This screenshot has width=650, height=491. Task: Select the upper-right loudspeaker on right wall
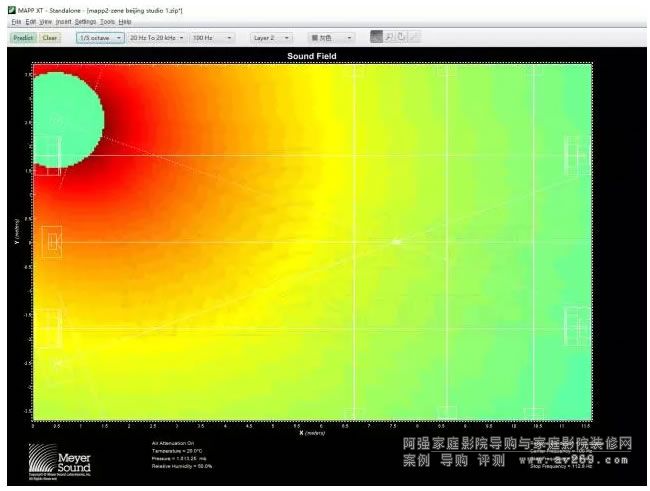pos(576,155)
